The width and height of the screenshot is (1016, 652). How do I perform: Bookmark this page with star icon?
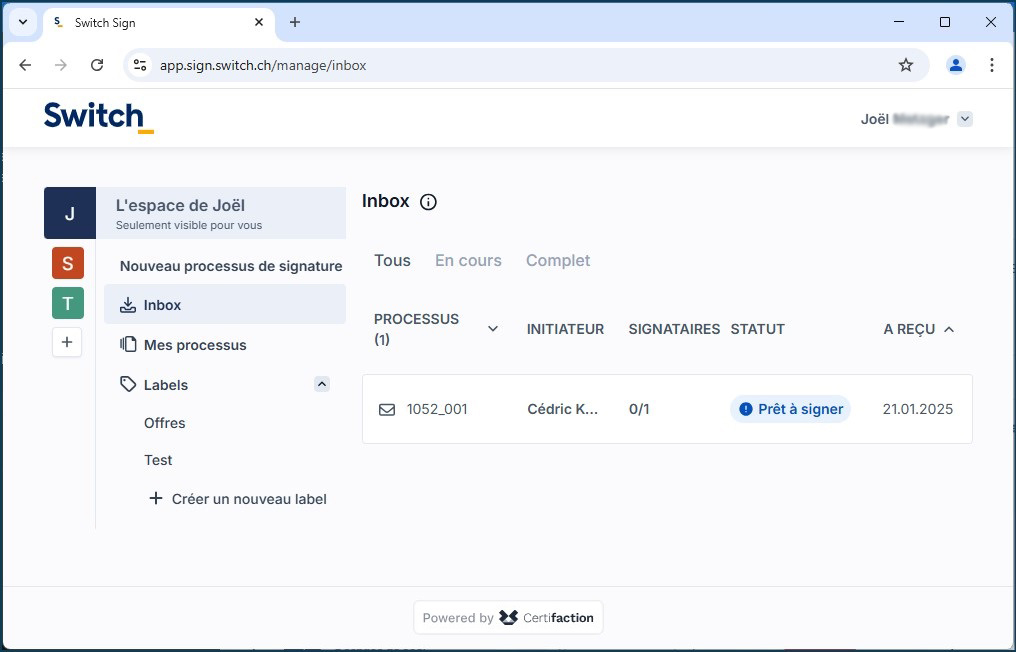click(905, 65)
